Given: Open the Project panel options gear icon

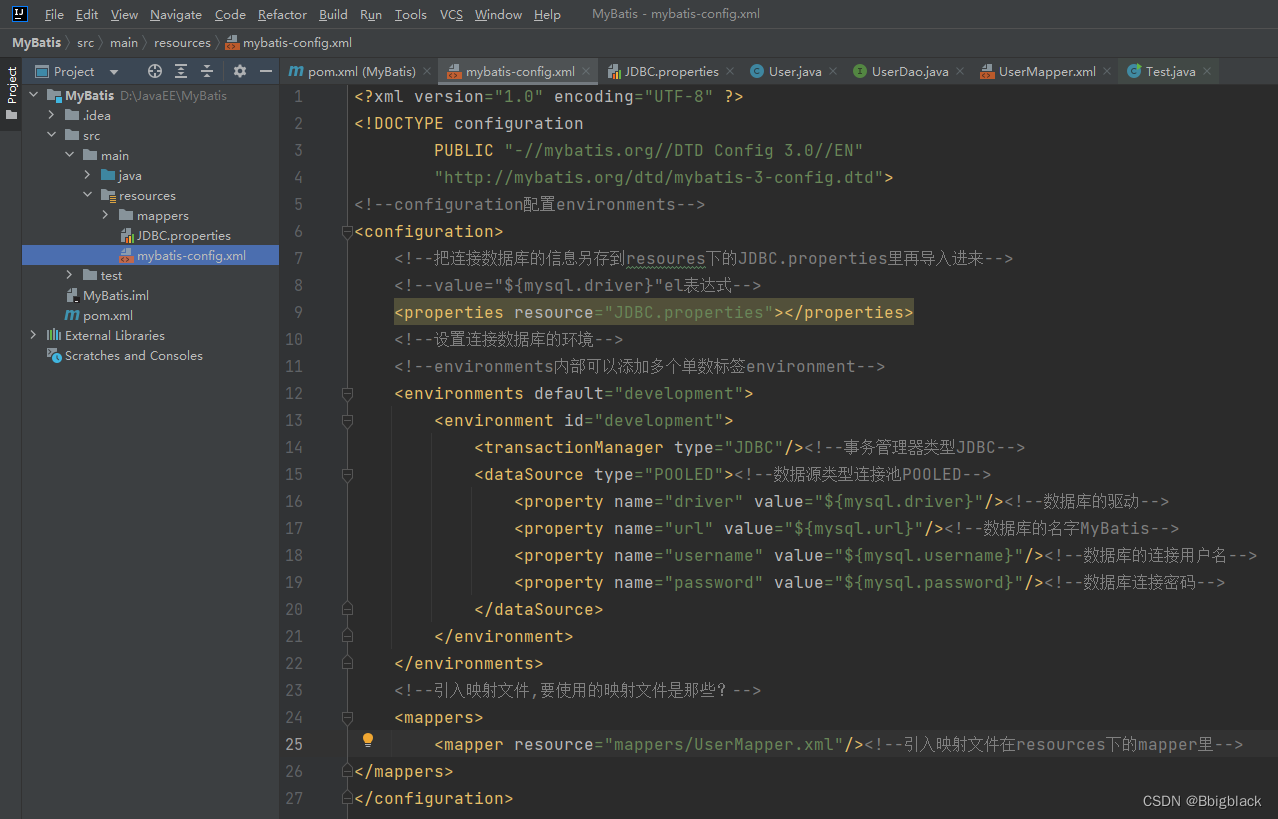Looking at the screenshot, I should [238, 71].
